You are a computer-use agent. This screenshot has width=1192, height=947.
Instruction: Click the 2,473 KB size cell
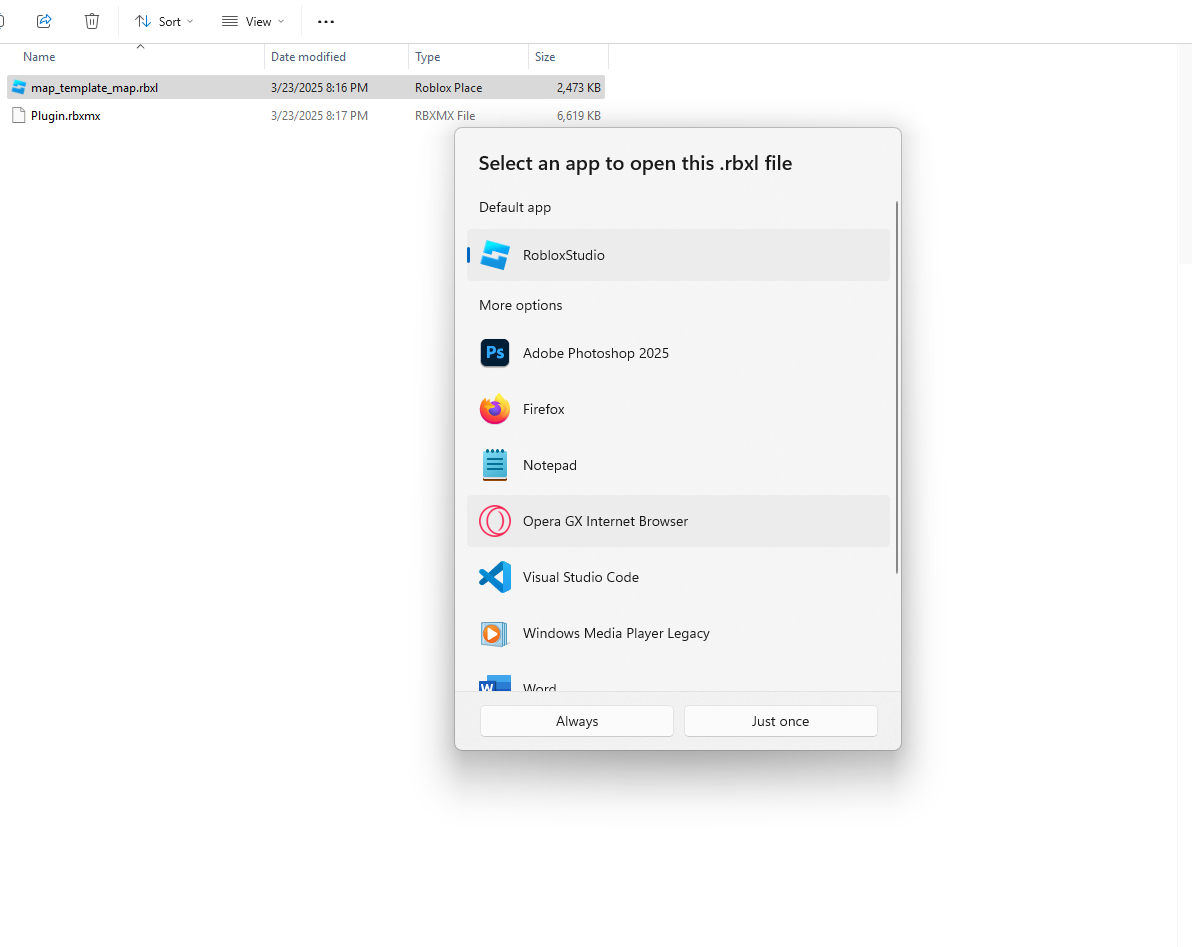click(x=579, y=87)
